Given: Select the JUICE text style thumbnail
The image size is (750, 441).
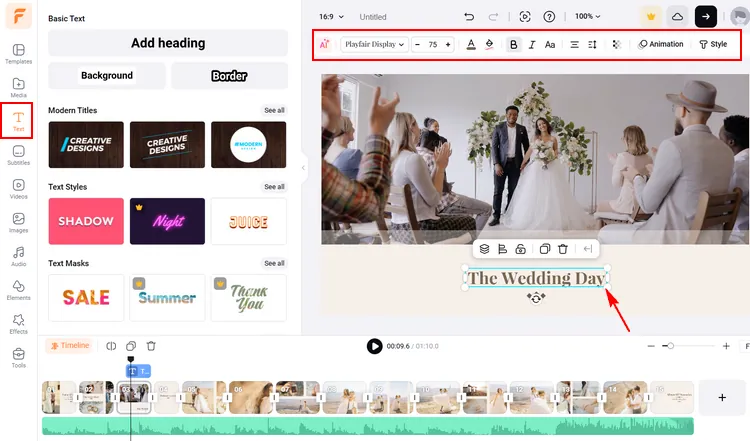Looking at the screenshot, I should [x=249, y=221].
